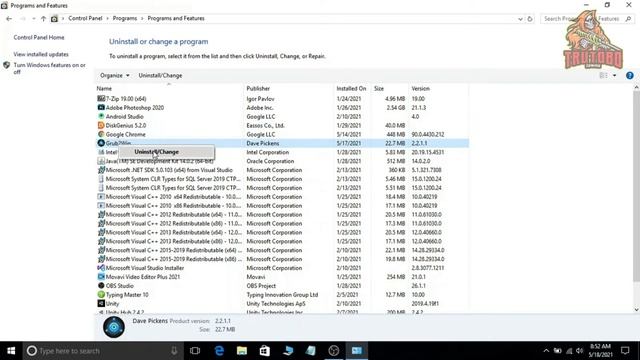Click the OBS icon on taskbar

(333, 351)
